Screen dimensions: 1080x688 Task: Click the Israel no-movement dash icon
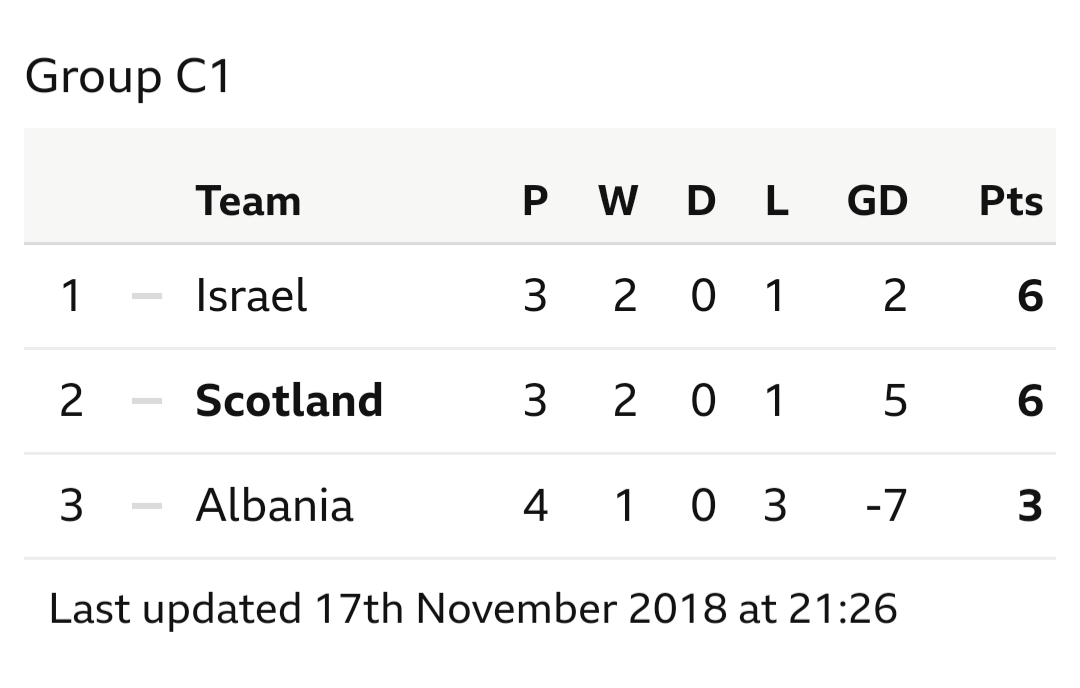coord(147,296)
